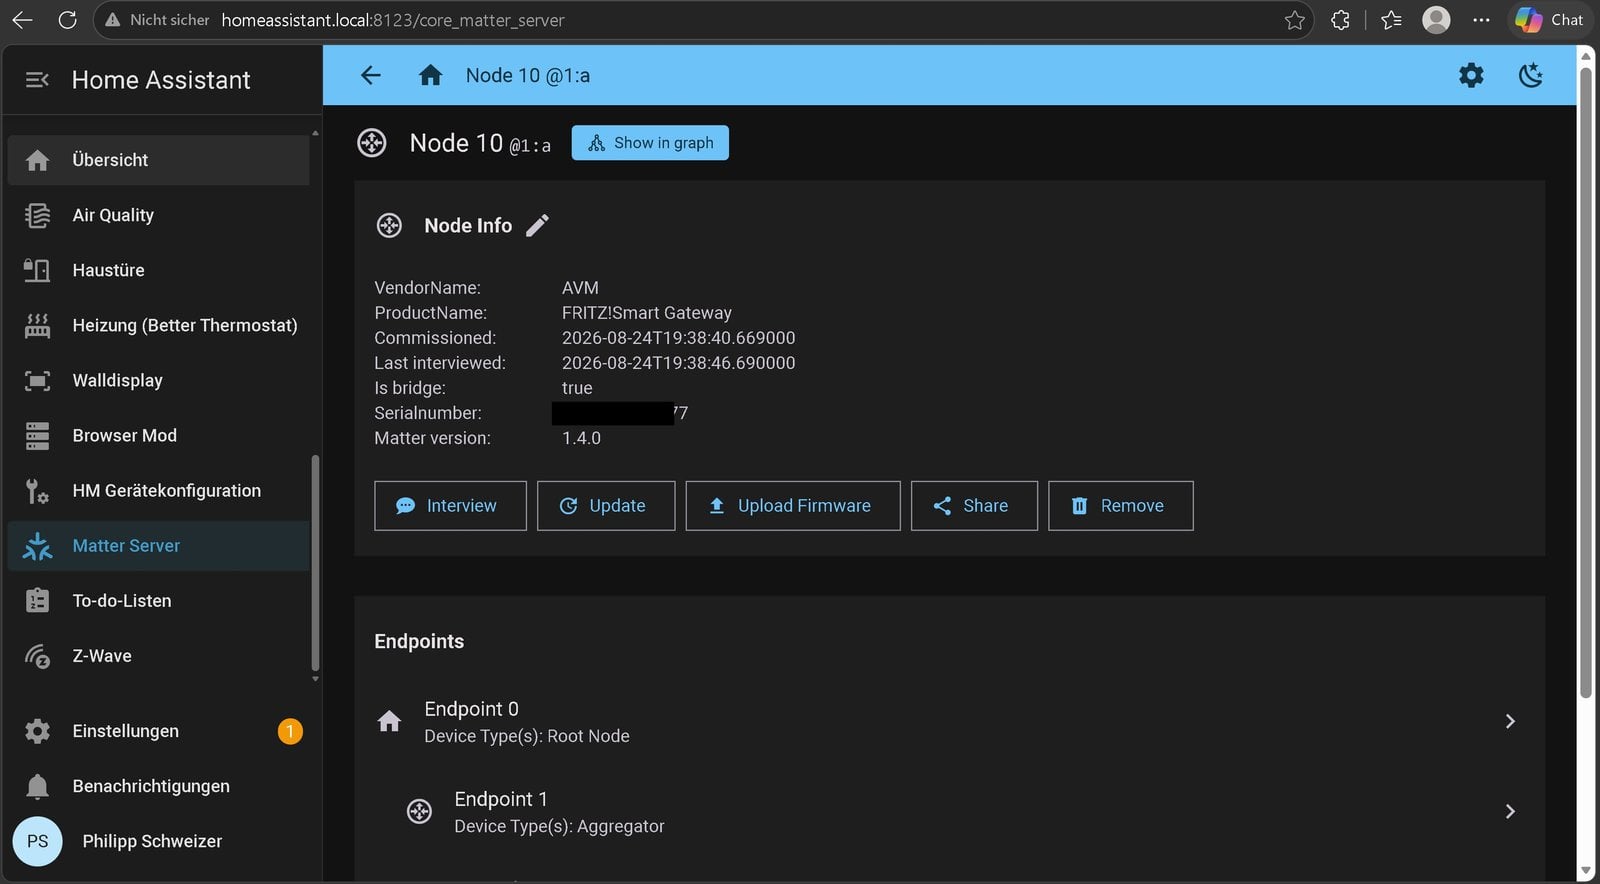The image size is (1600, 884).
Task: Click the Haustüre door icon
Action: (x=37, y=270)
